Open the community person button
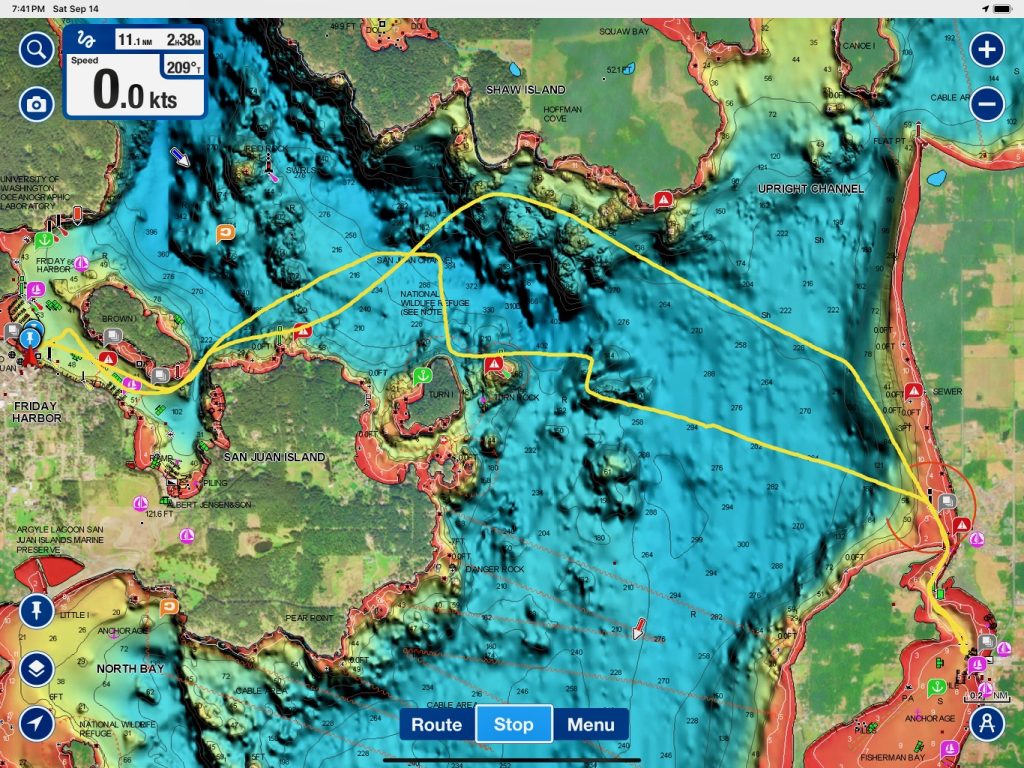This screenshot has height=768, width=1024. pyautogui.click(x=987, y=723)
